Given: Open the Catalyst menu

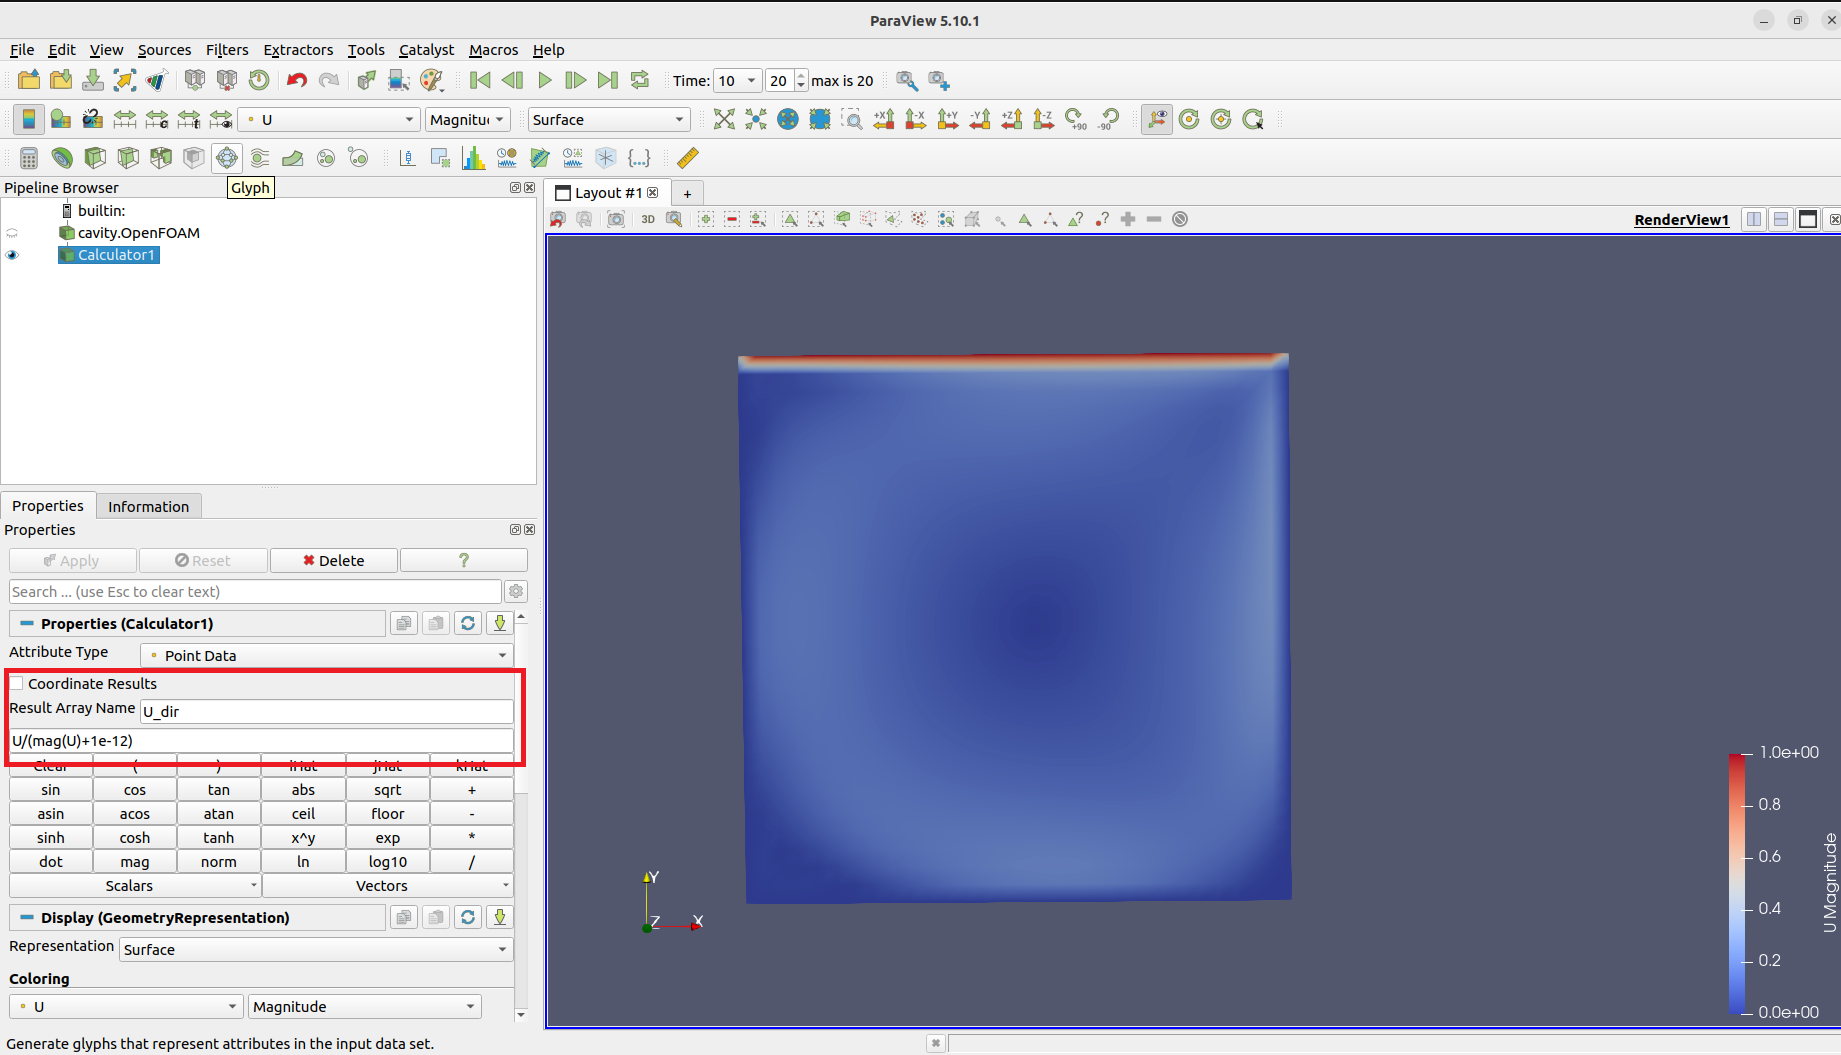Looking at the screenshot, I should click(426, 50).
